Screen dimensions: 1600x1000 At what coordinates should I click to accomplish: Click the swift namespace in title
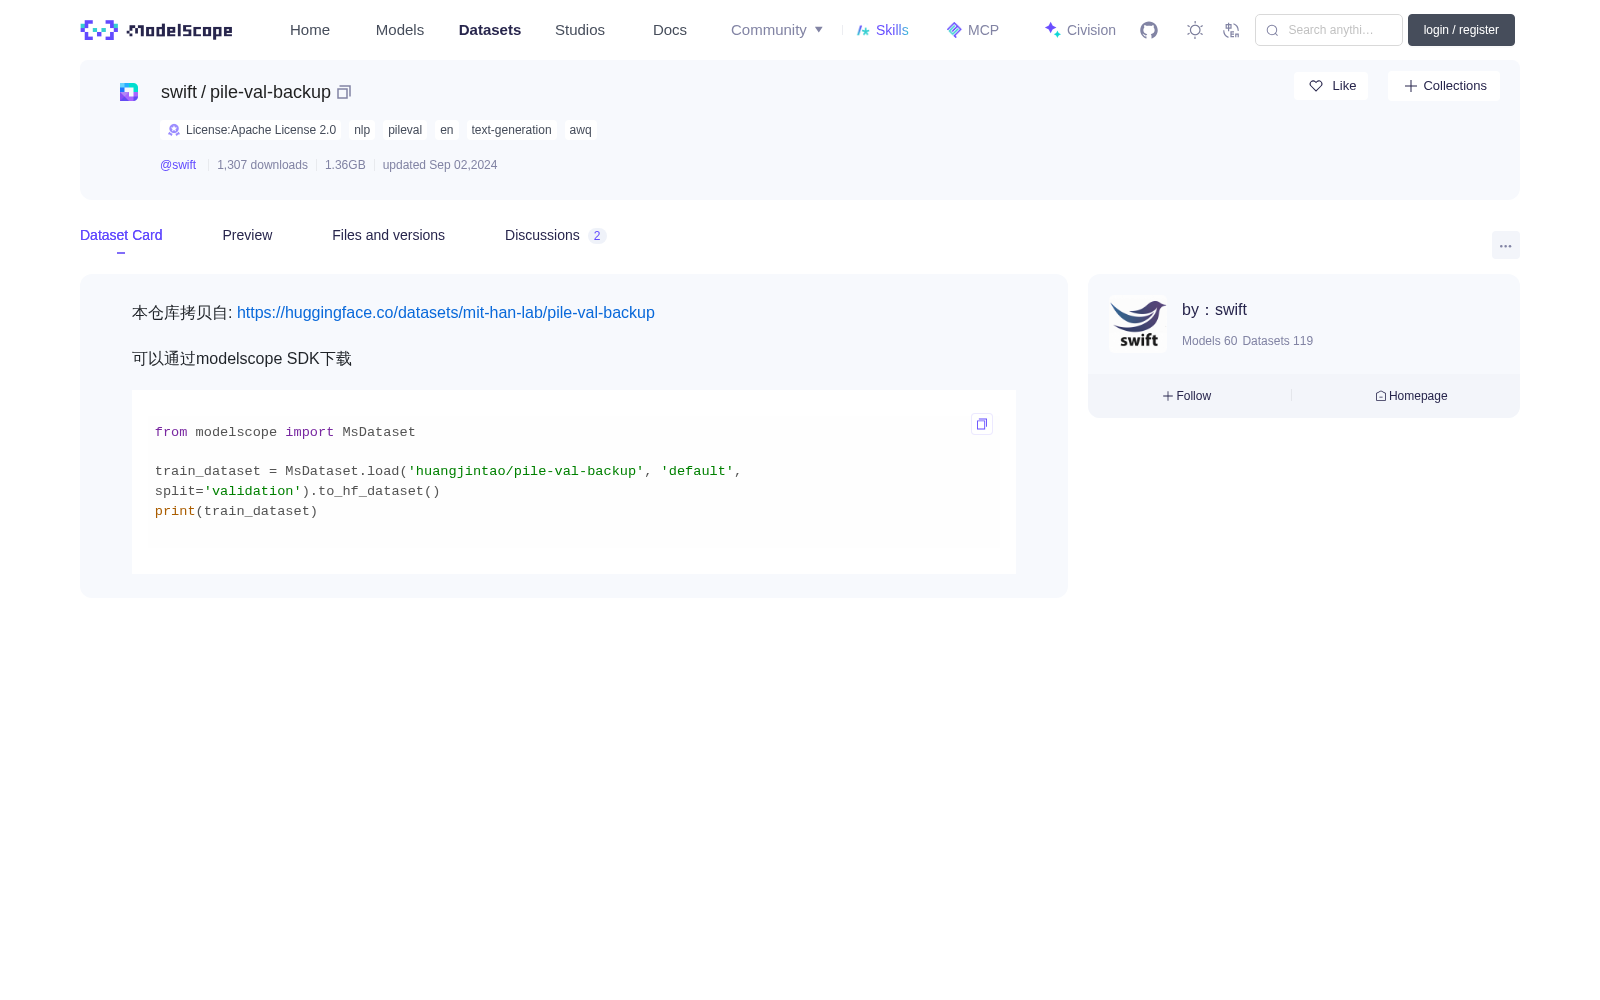179,92
